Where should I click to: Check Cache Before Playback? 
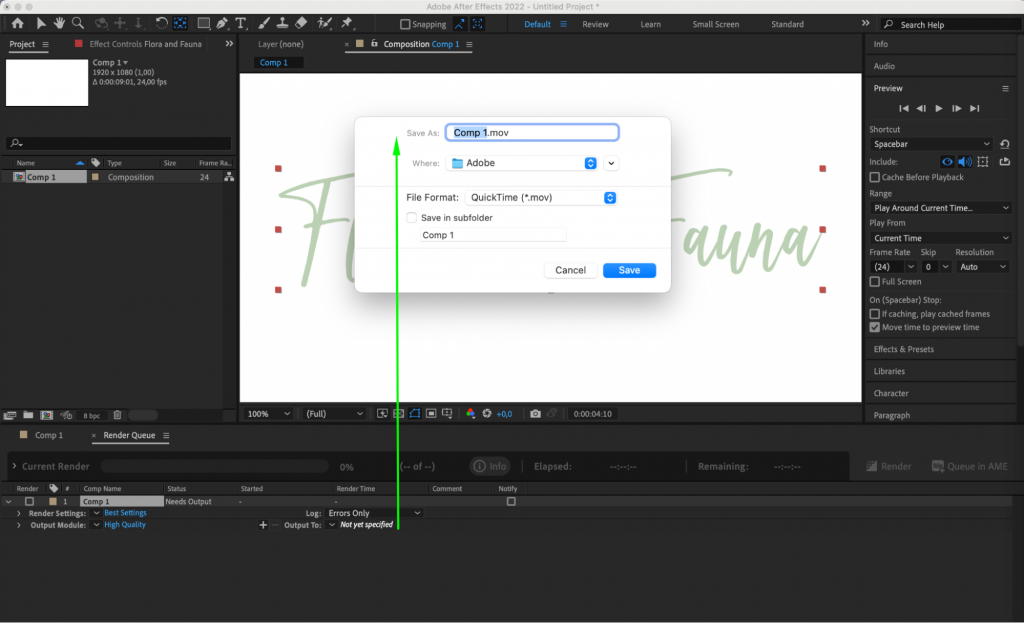coord(874,177)
